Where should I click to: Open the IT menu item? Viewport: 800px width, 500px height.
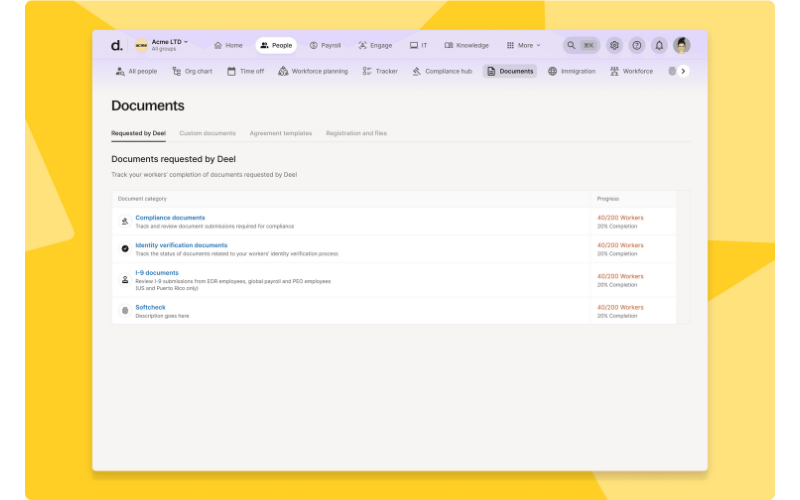tap(418, 45)
